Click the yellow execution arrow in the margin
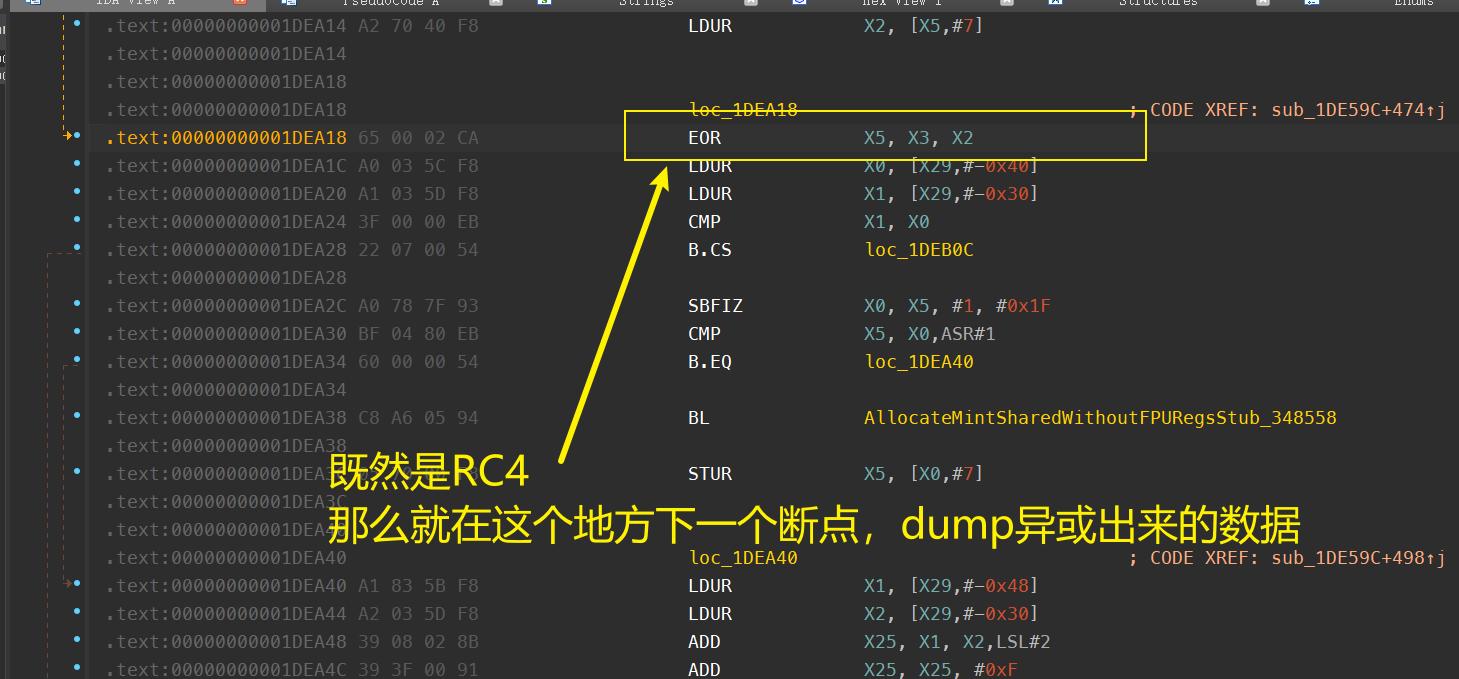This screenshot has height=679, width=1459. click(x=68, y=133)
